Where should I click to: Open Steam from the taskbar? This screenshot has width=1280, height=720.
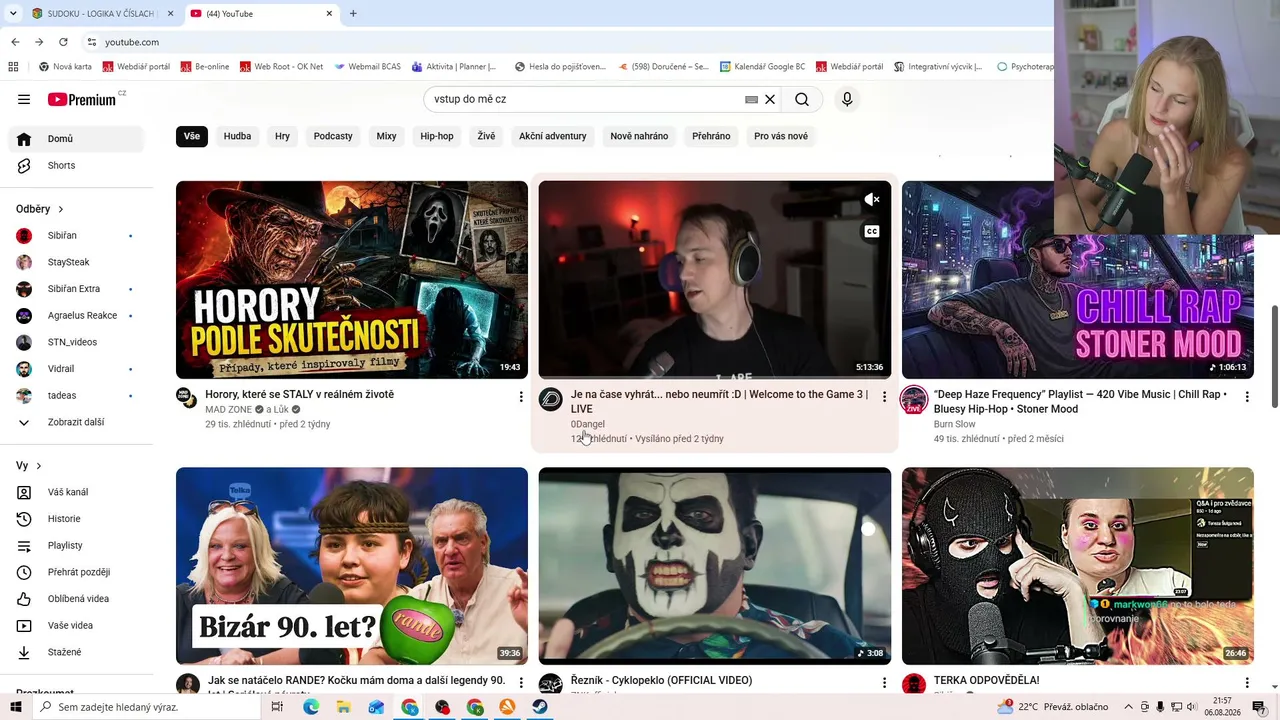(539, 707)
